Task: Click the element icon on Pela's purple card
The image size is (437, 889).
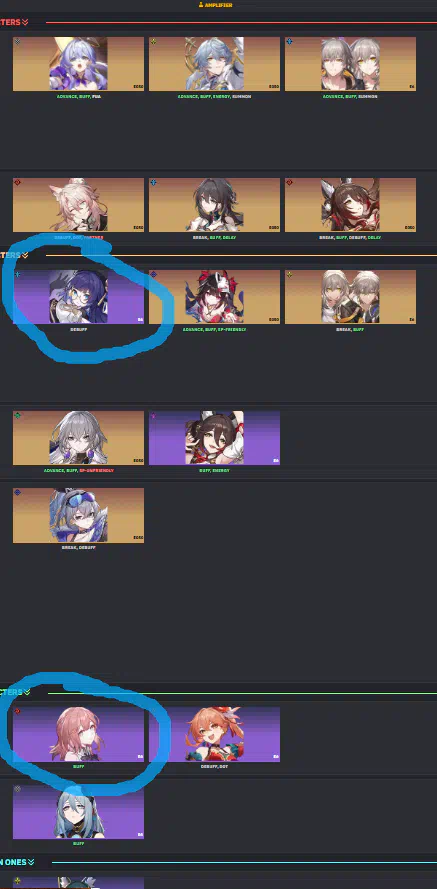Action: click(x=17, y=274)
